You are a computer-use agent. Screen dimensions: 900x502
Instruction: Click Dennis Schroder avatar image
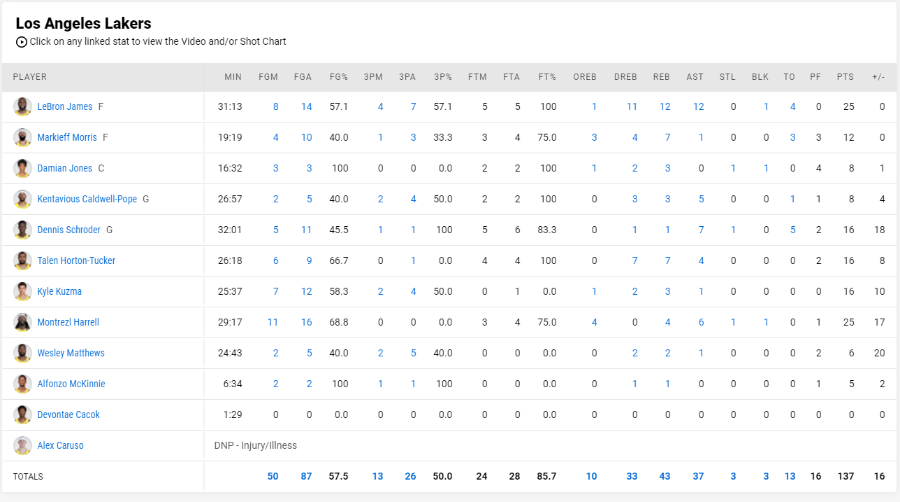22,230
